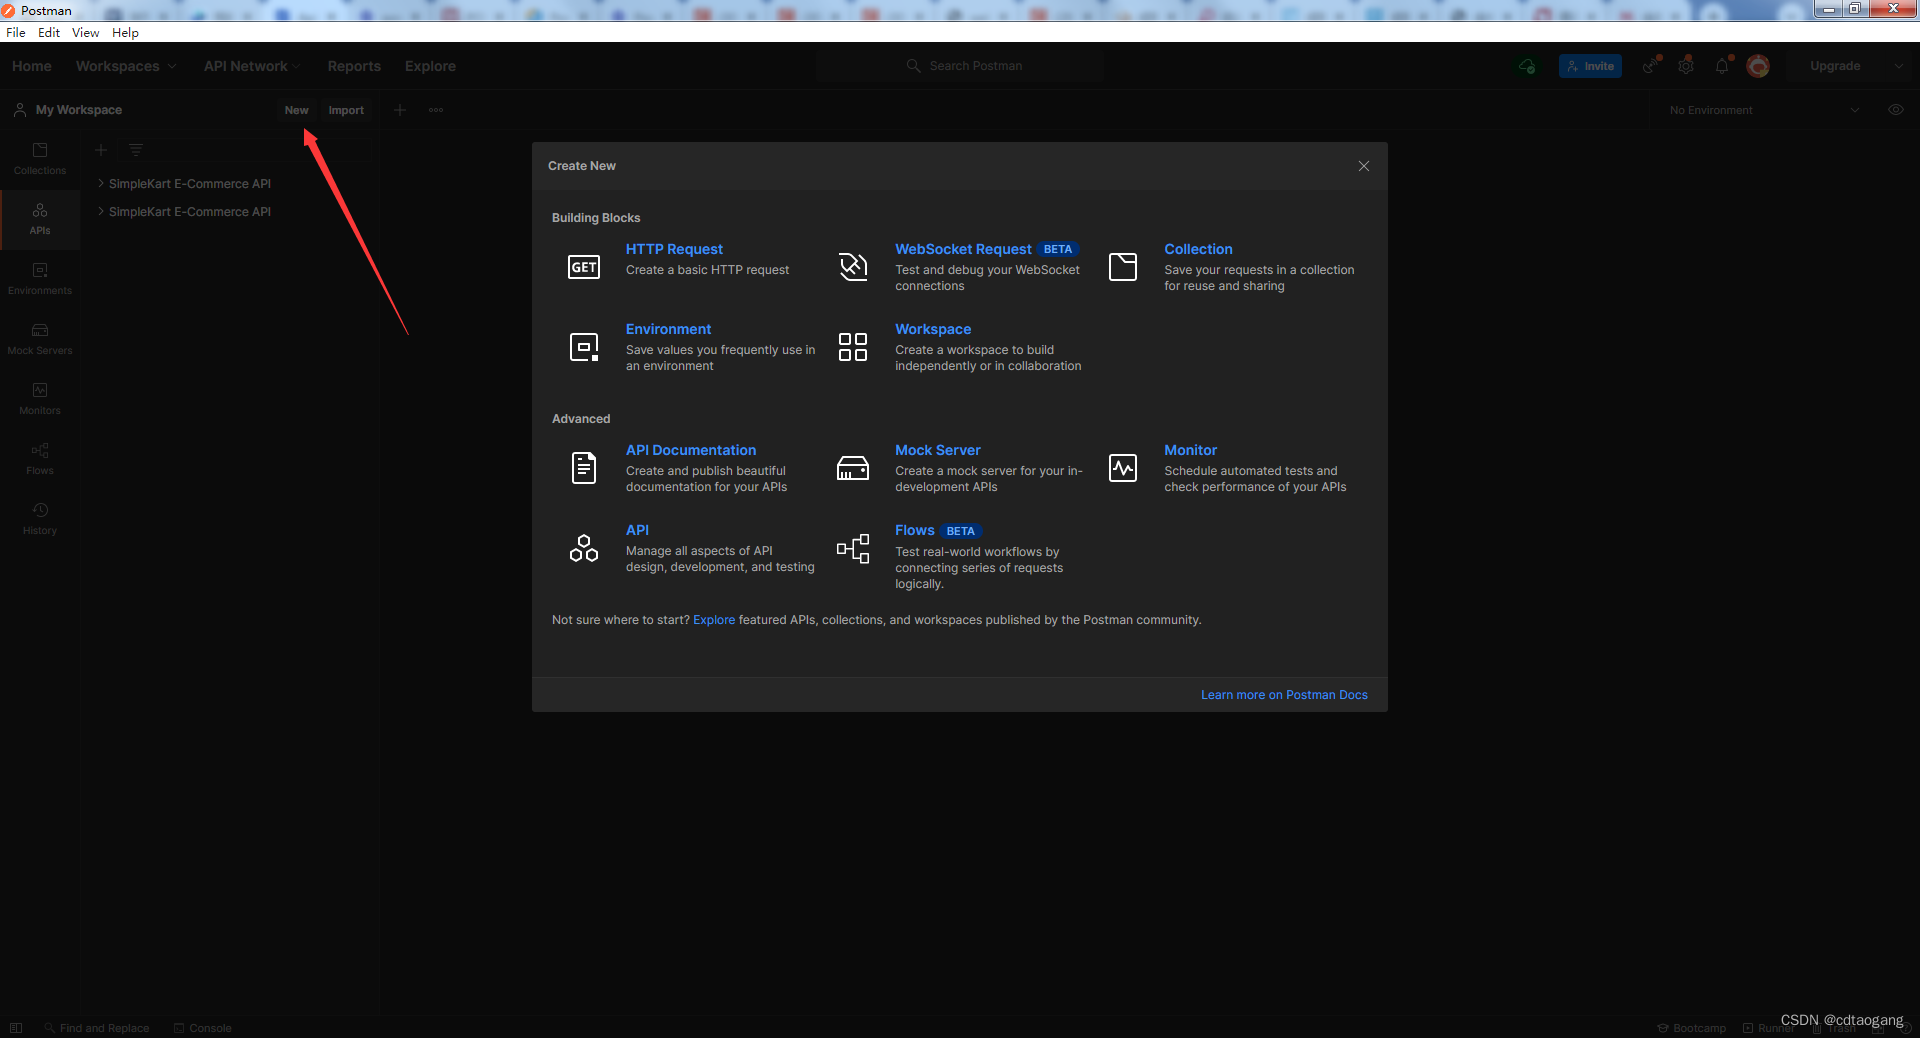This screenshot has width=1920, height=1038.
Task: Click the Collection folder icon in dialog
Action: 1123,267
